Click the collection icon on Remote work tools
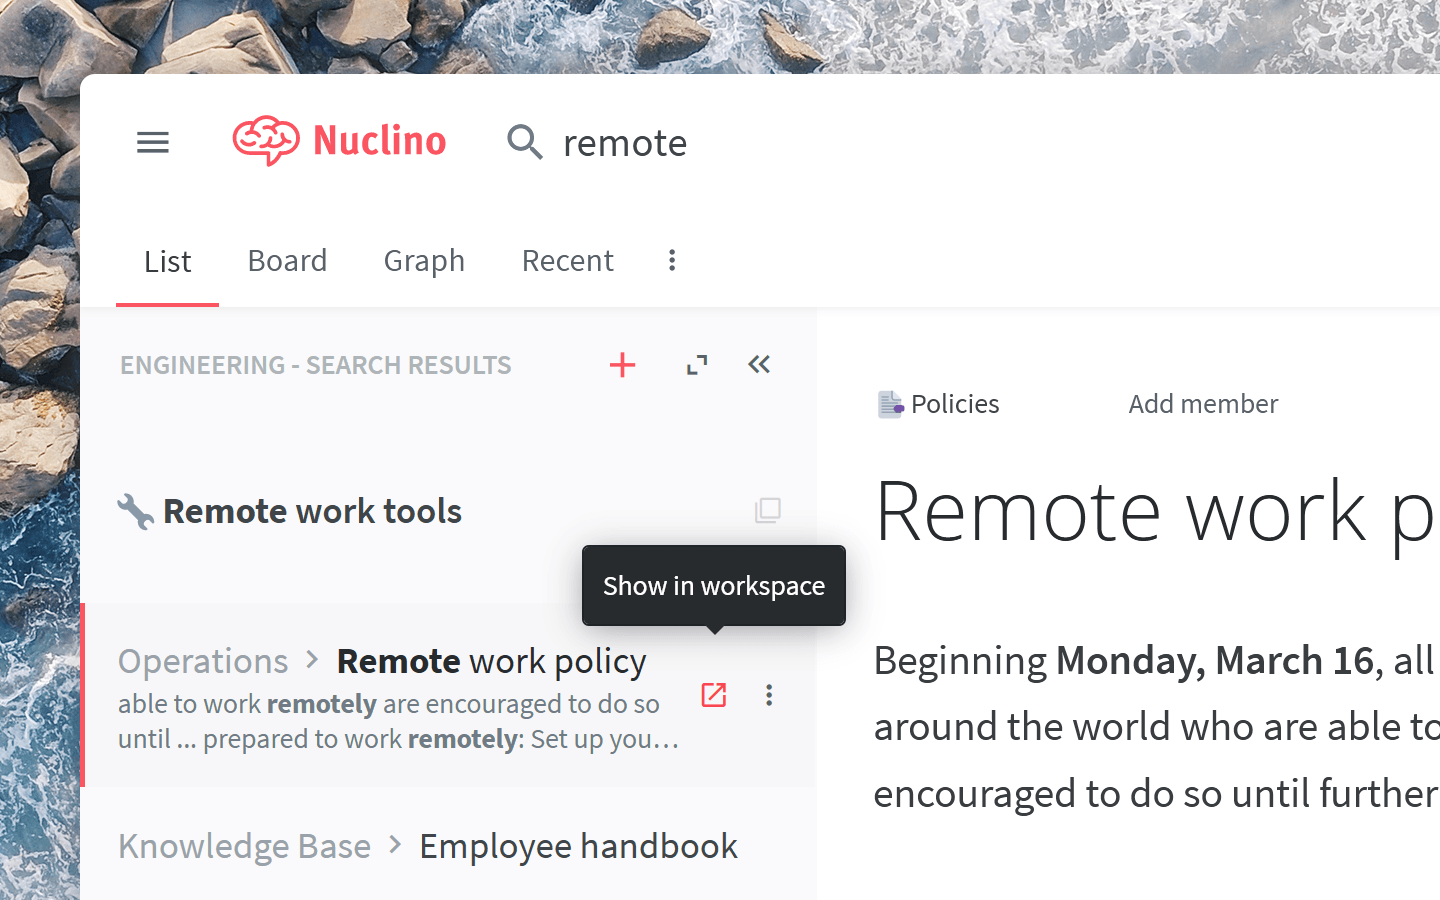Viewport: 1440px width, 900px height. [x=768, y=510]
